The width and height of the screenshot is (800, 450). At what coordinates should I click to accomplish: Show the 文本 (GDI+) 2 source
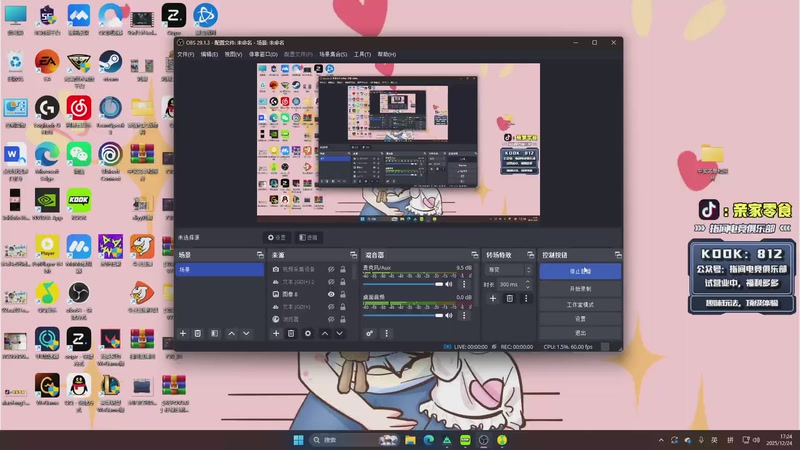pyautogui.click(x=331, y=282)
